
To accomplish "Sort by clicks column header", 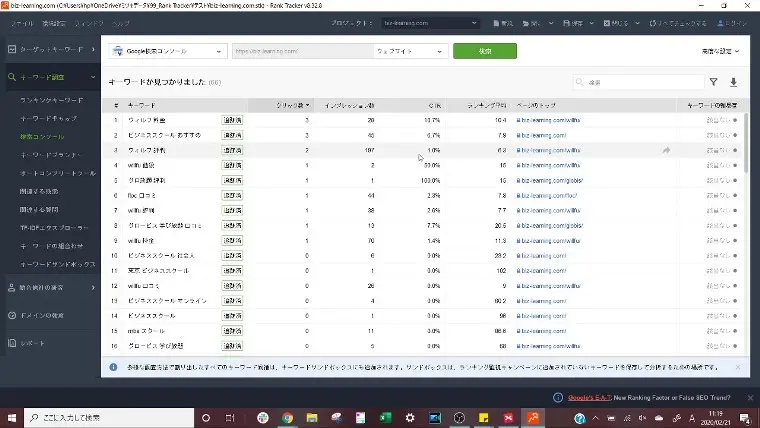I will 292,104.
